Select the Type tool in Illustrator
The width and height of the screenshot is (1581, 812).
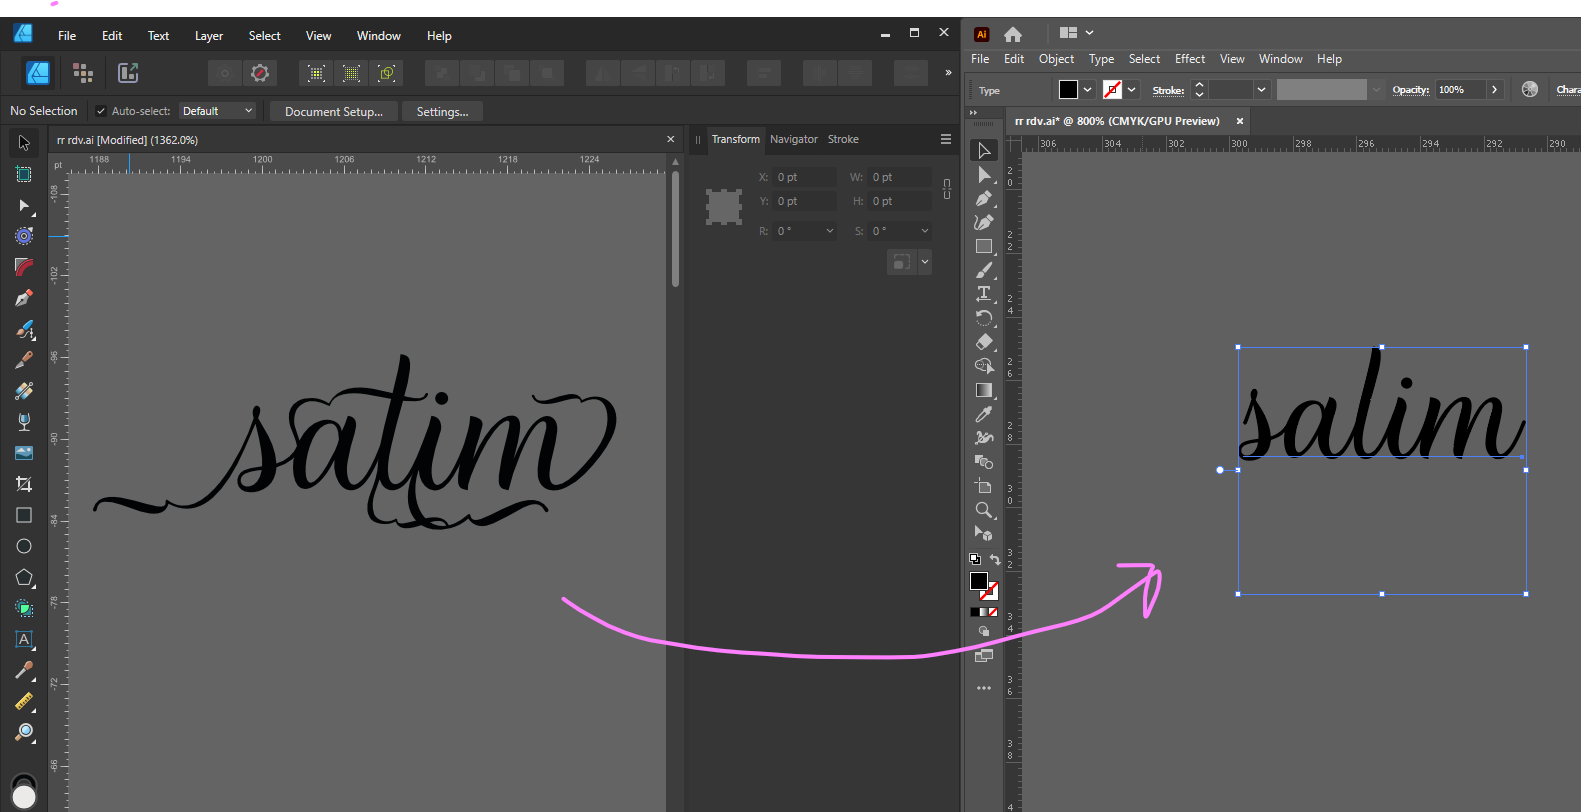984,294
